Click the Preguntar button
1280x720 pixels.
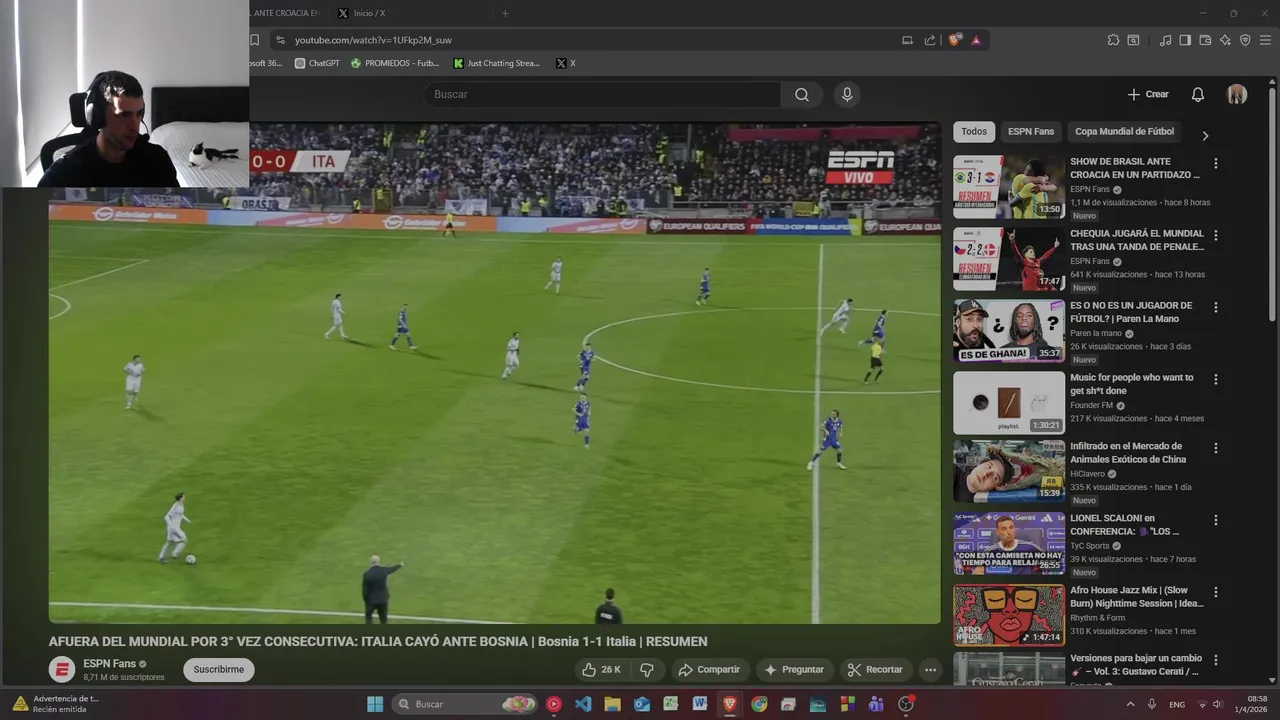pos(794,670)
